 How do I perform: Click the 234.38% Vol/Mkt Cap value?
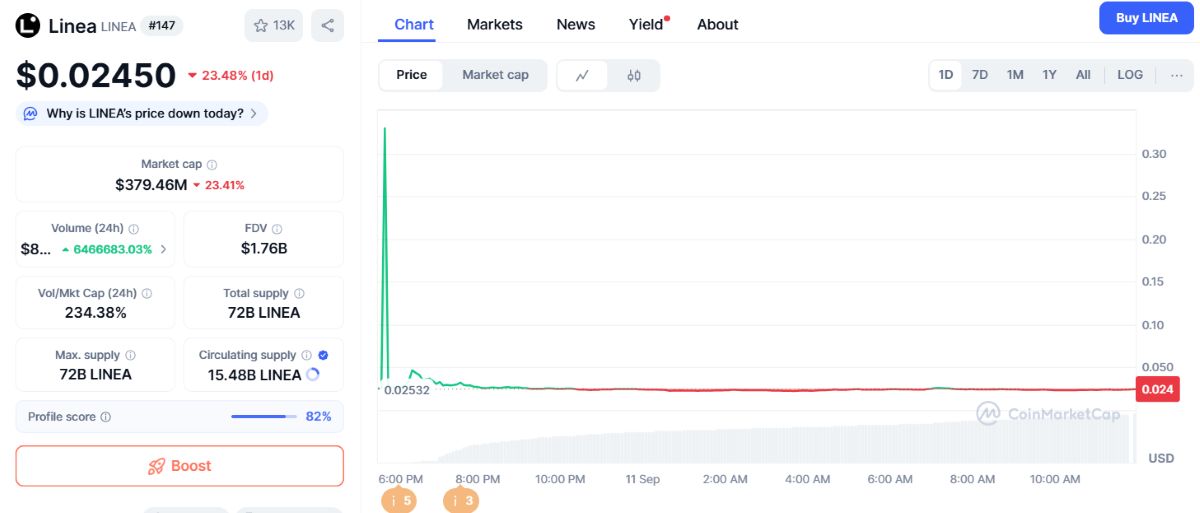coord(95,313)
